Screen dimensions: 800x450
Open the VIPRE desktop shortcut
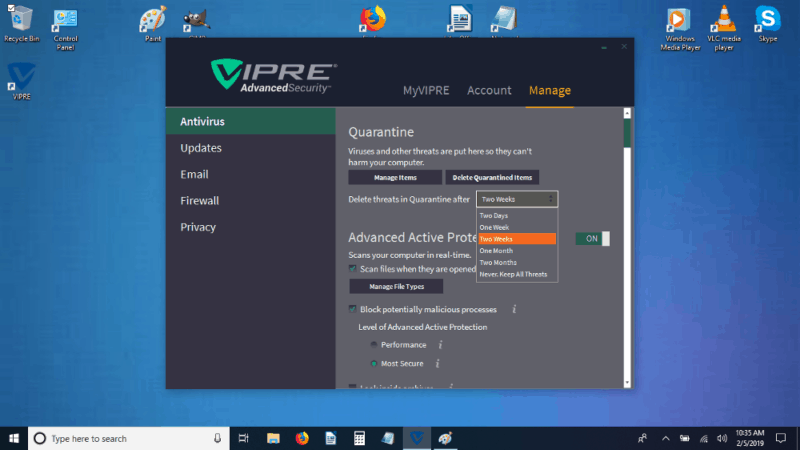(x=21, y=81)
